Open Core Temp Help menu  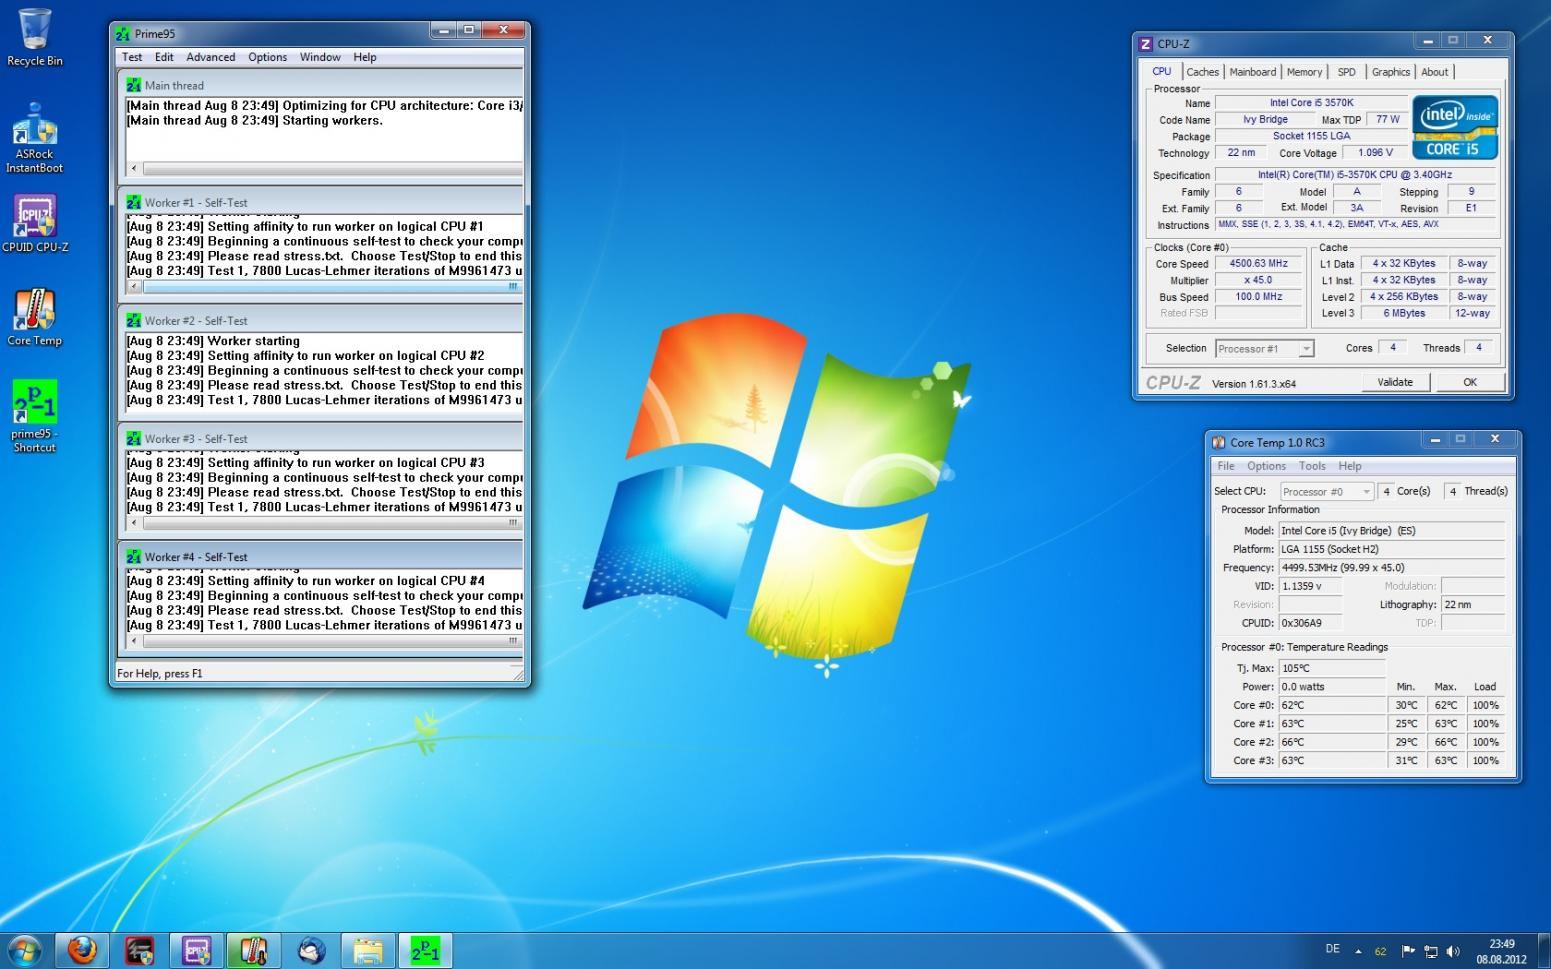pos(1350,466)
